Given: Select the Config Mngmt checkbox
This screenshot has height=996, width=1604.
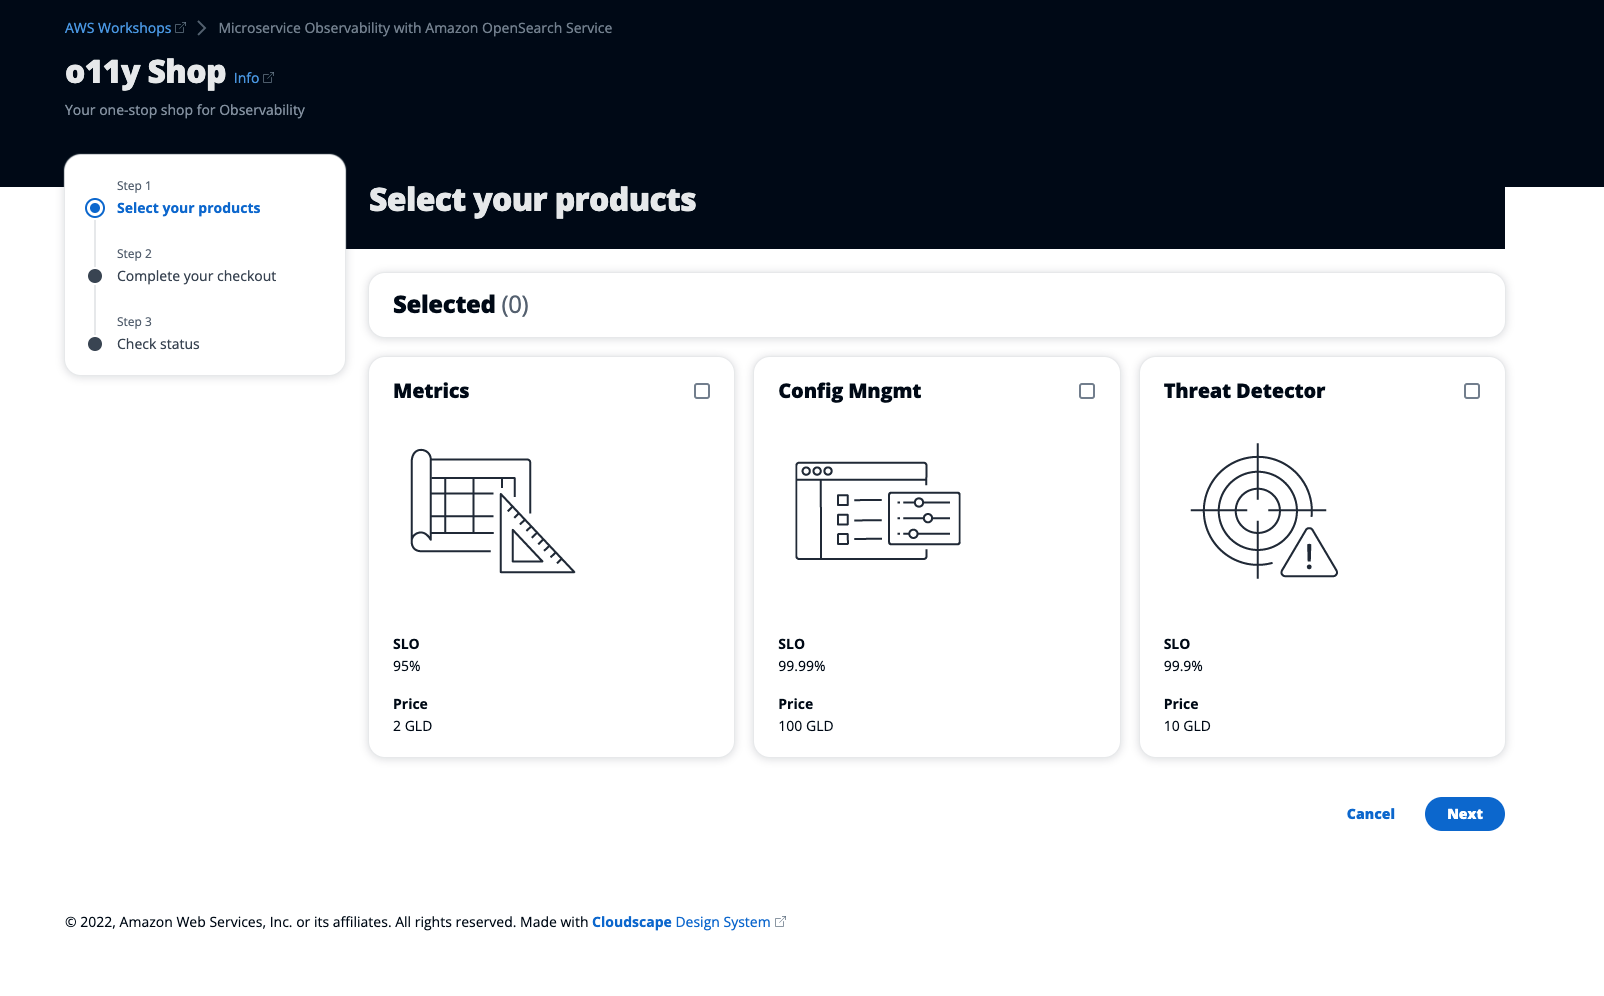Looking at the screenshot, I should tap(1086, 391).
